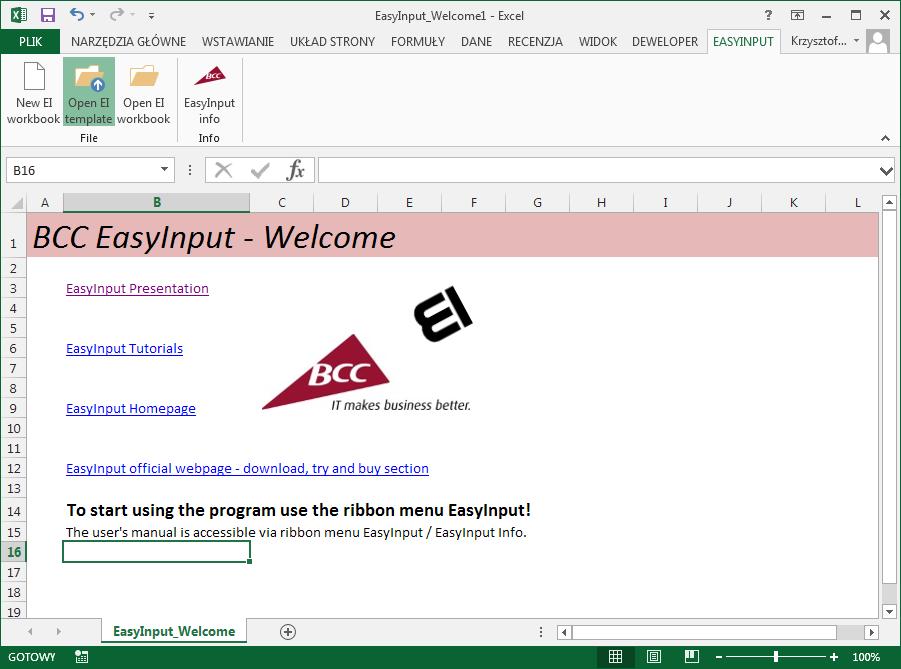Add a new sheet with plus icon
The image size is (901, 669).
[x=288, y=632]
